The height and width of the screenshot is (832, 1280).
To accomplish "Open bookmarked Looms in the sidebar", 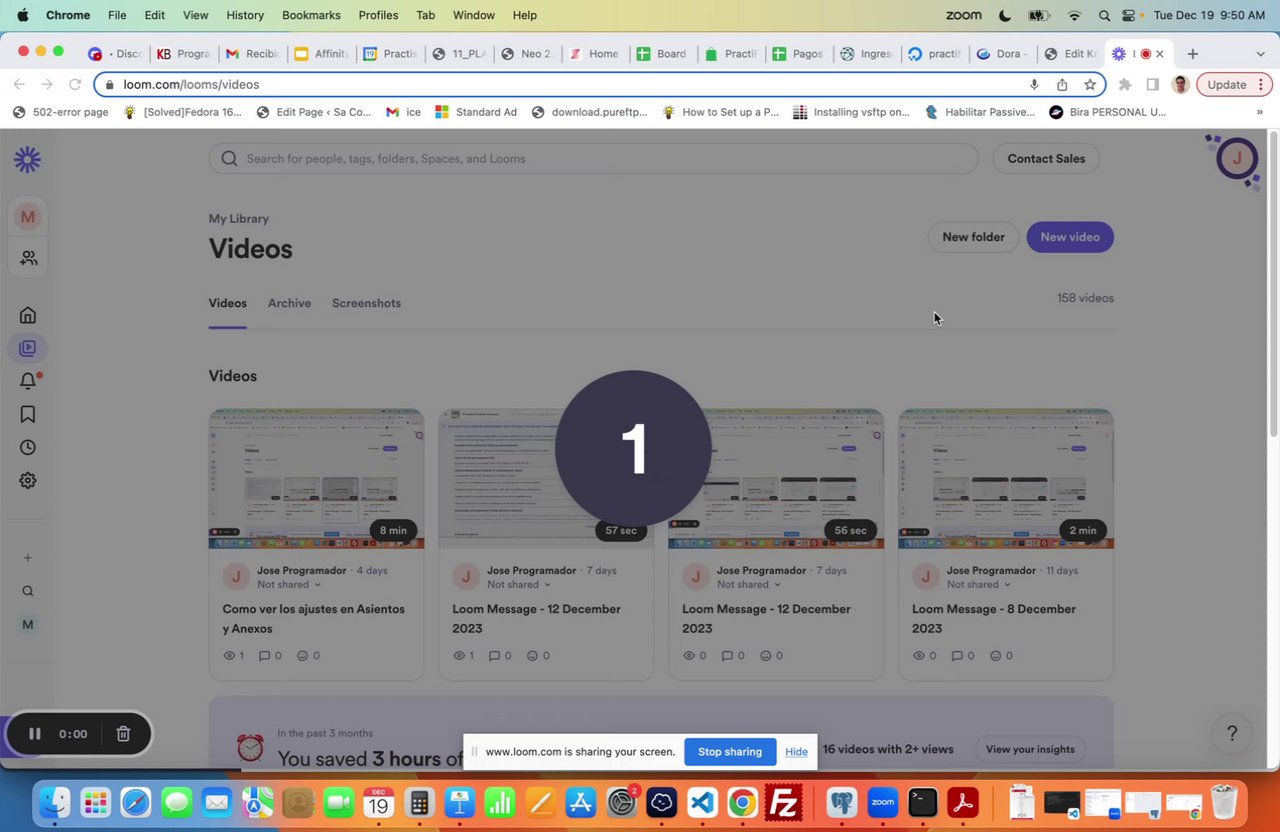I will (x=28, y=414).
